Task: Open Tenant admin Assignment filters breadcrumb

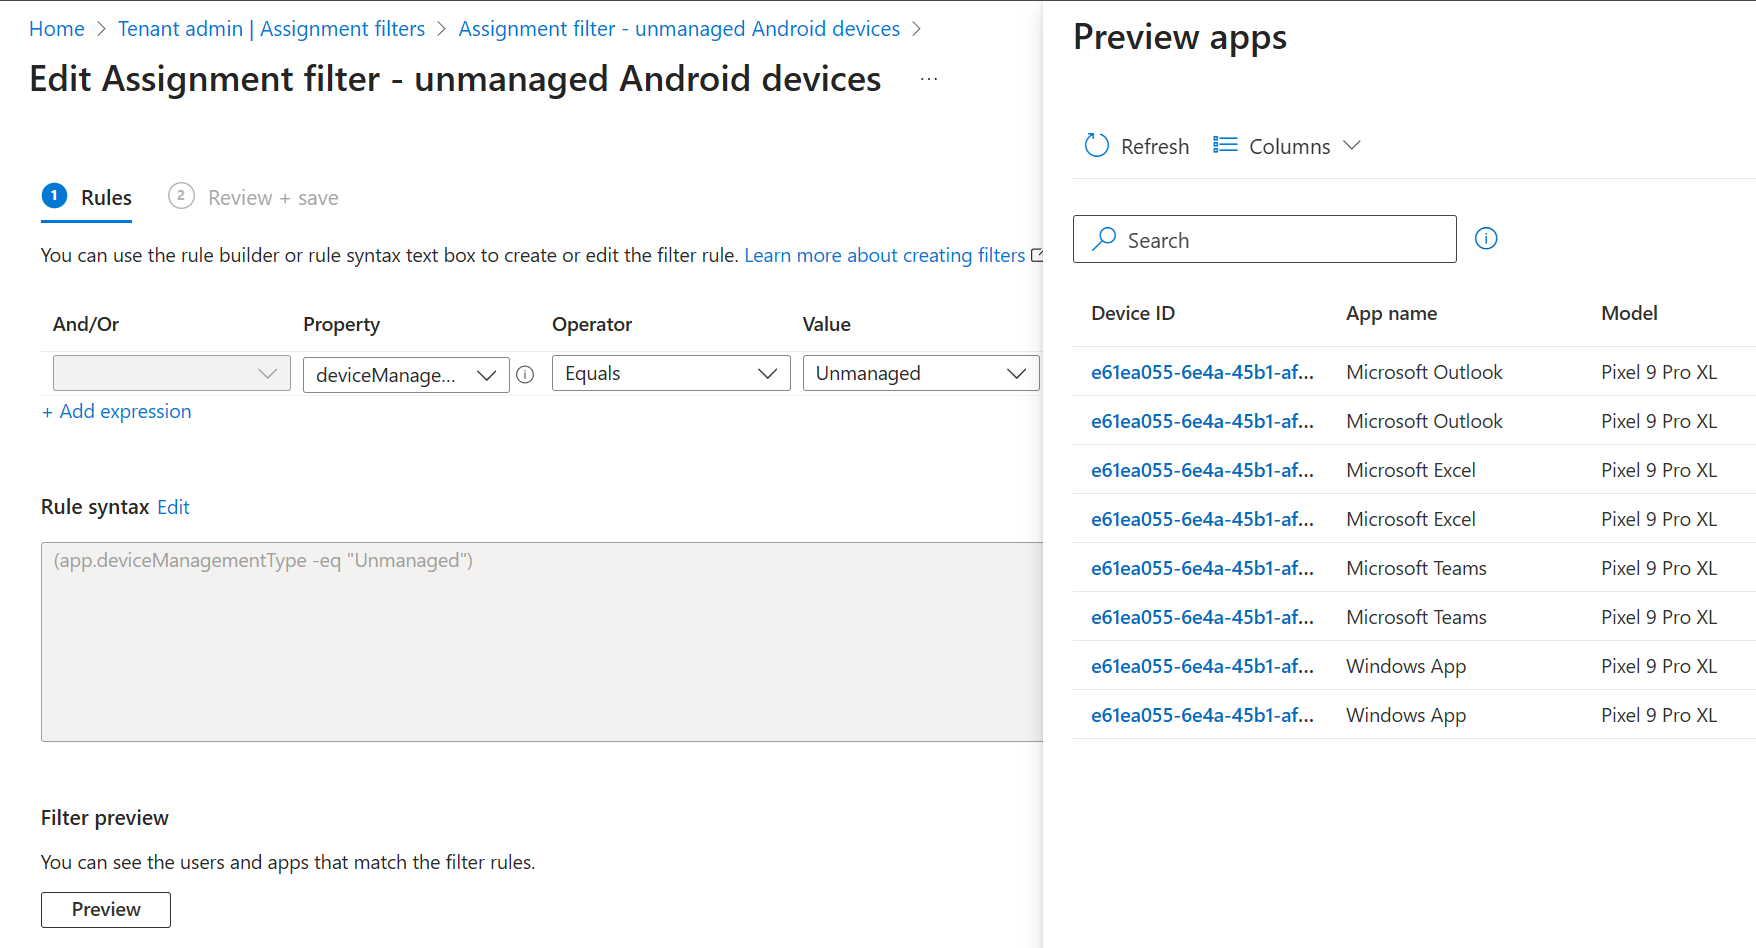Action: (x=272, y=29)
